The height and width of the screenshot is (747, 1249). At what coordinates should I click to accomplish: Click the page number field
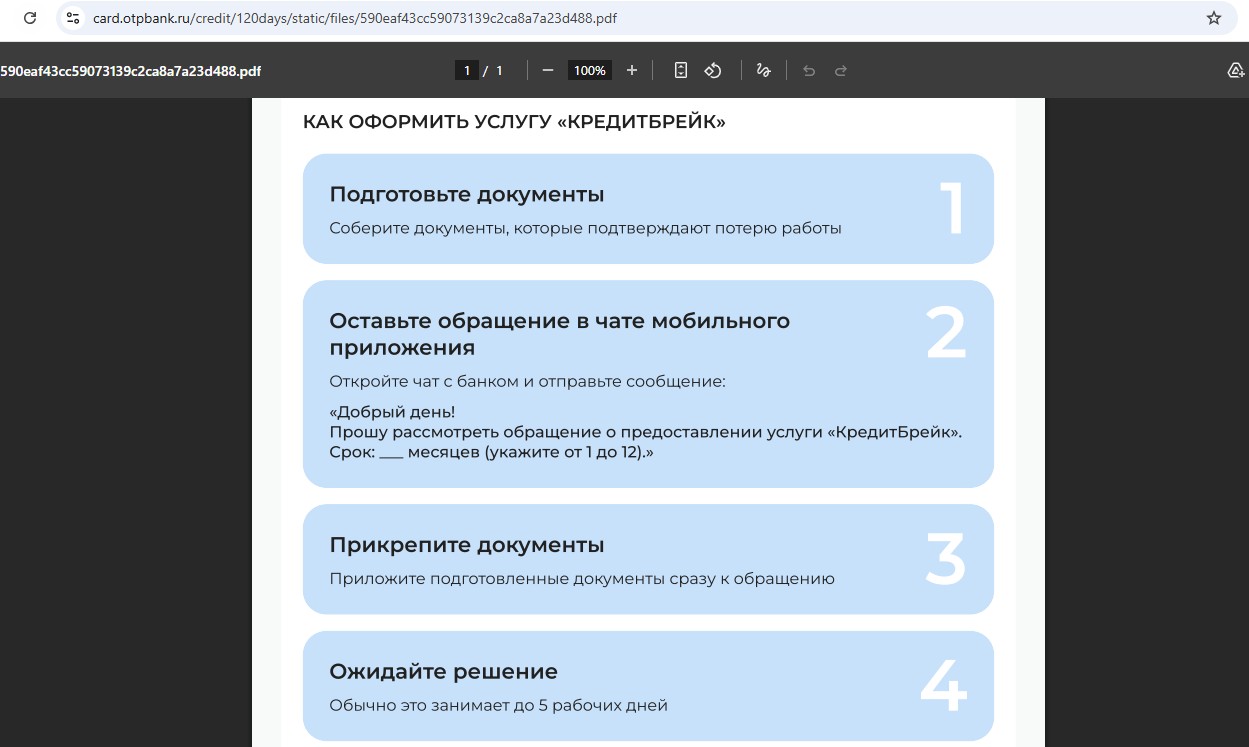pos(466,70)
